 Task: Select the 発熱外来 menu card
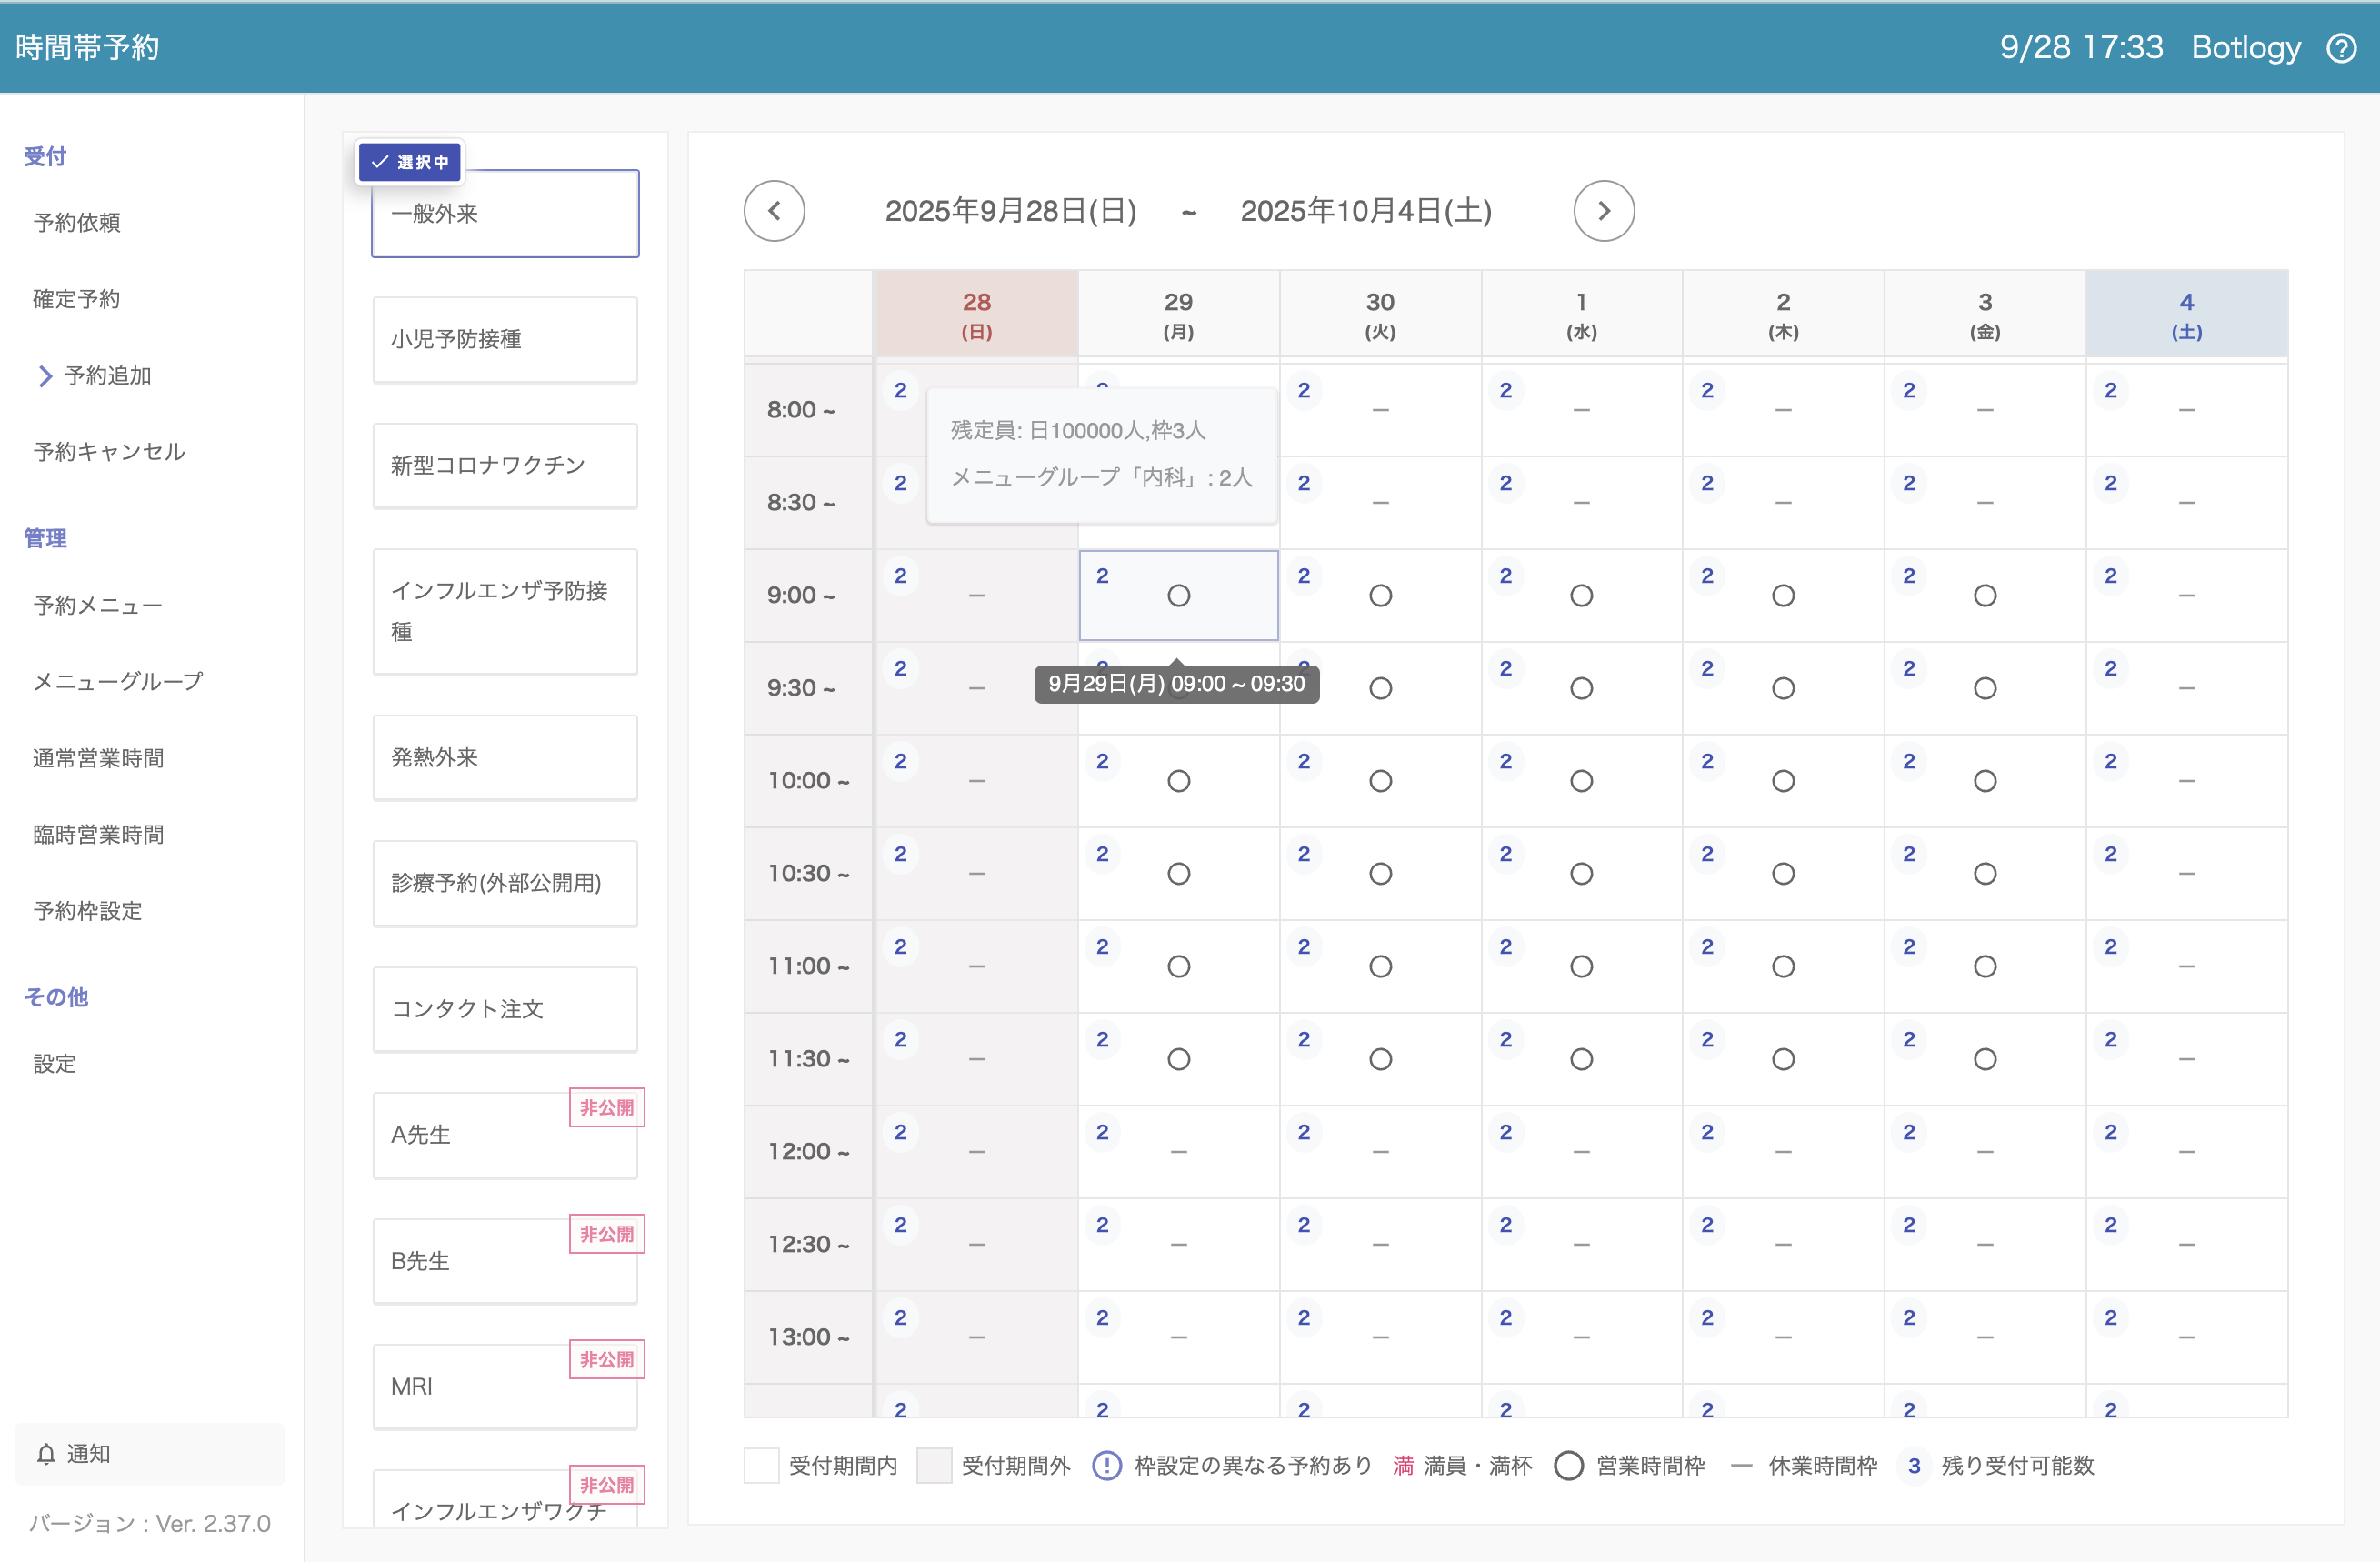[x=505, y=757]
